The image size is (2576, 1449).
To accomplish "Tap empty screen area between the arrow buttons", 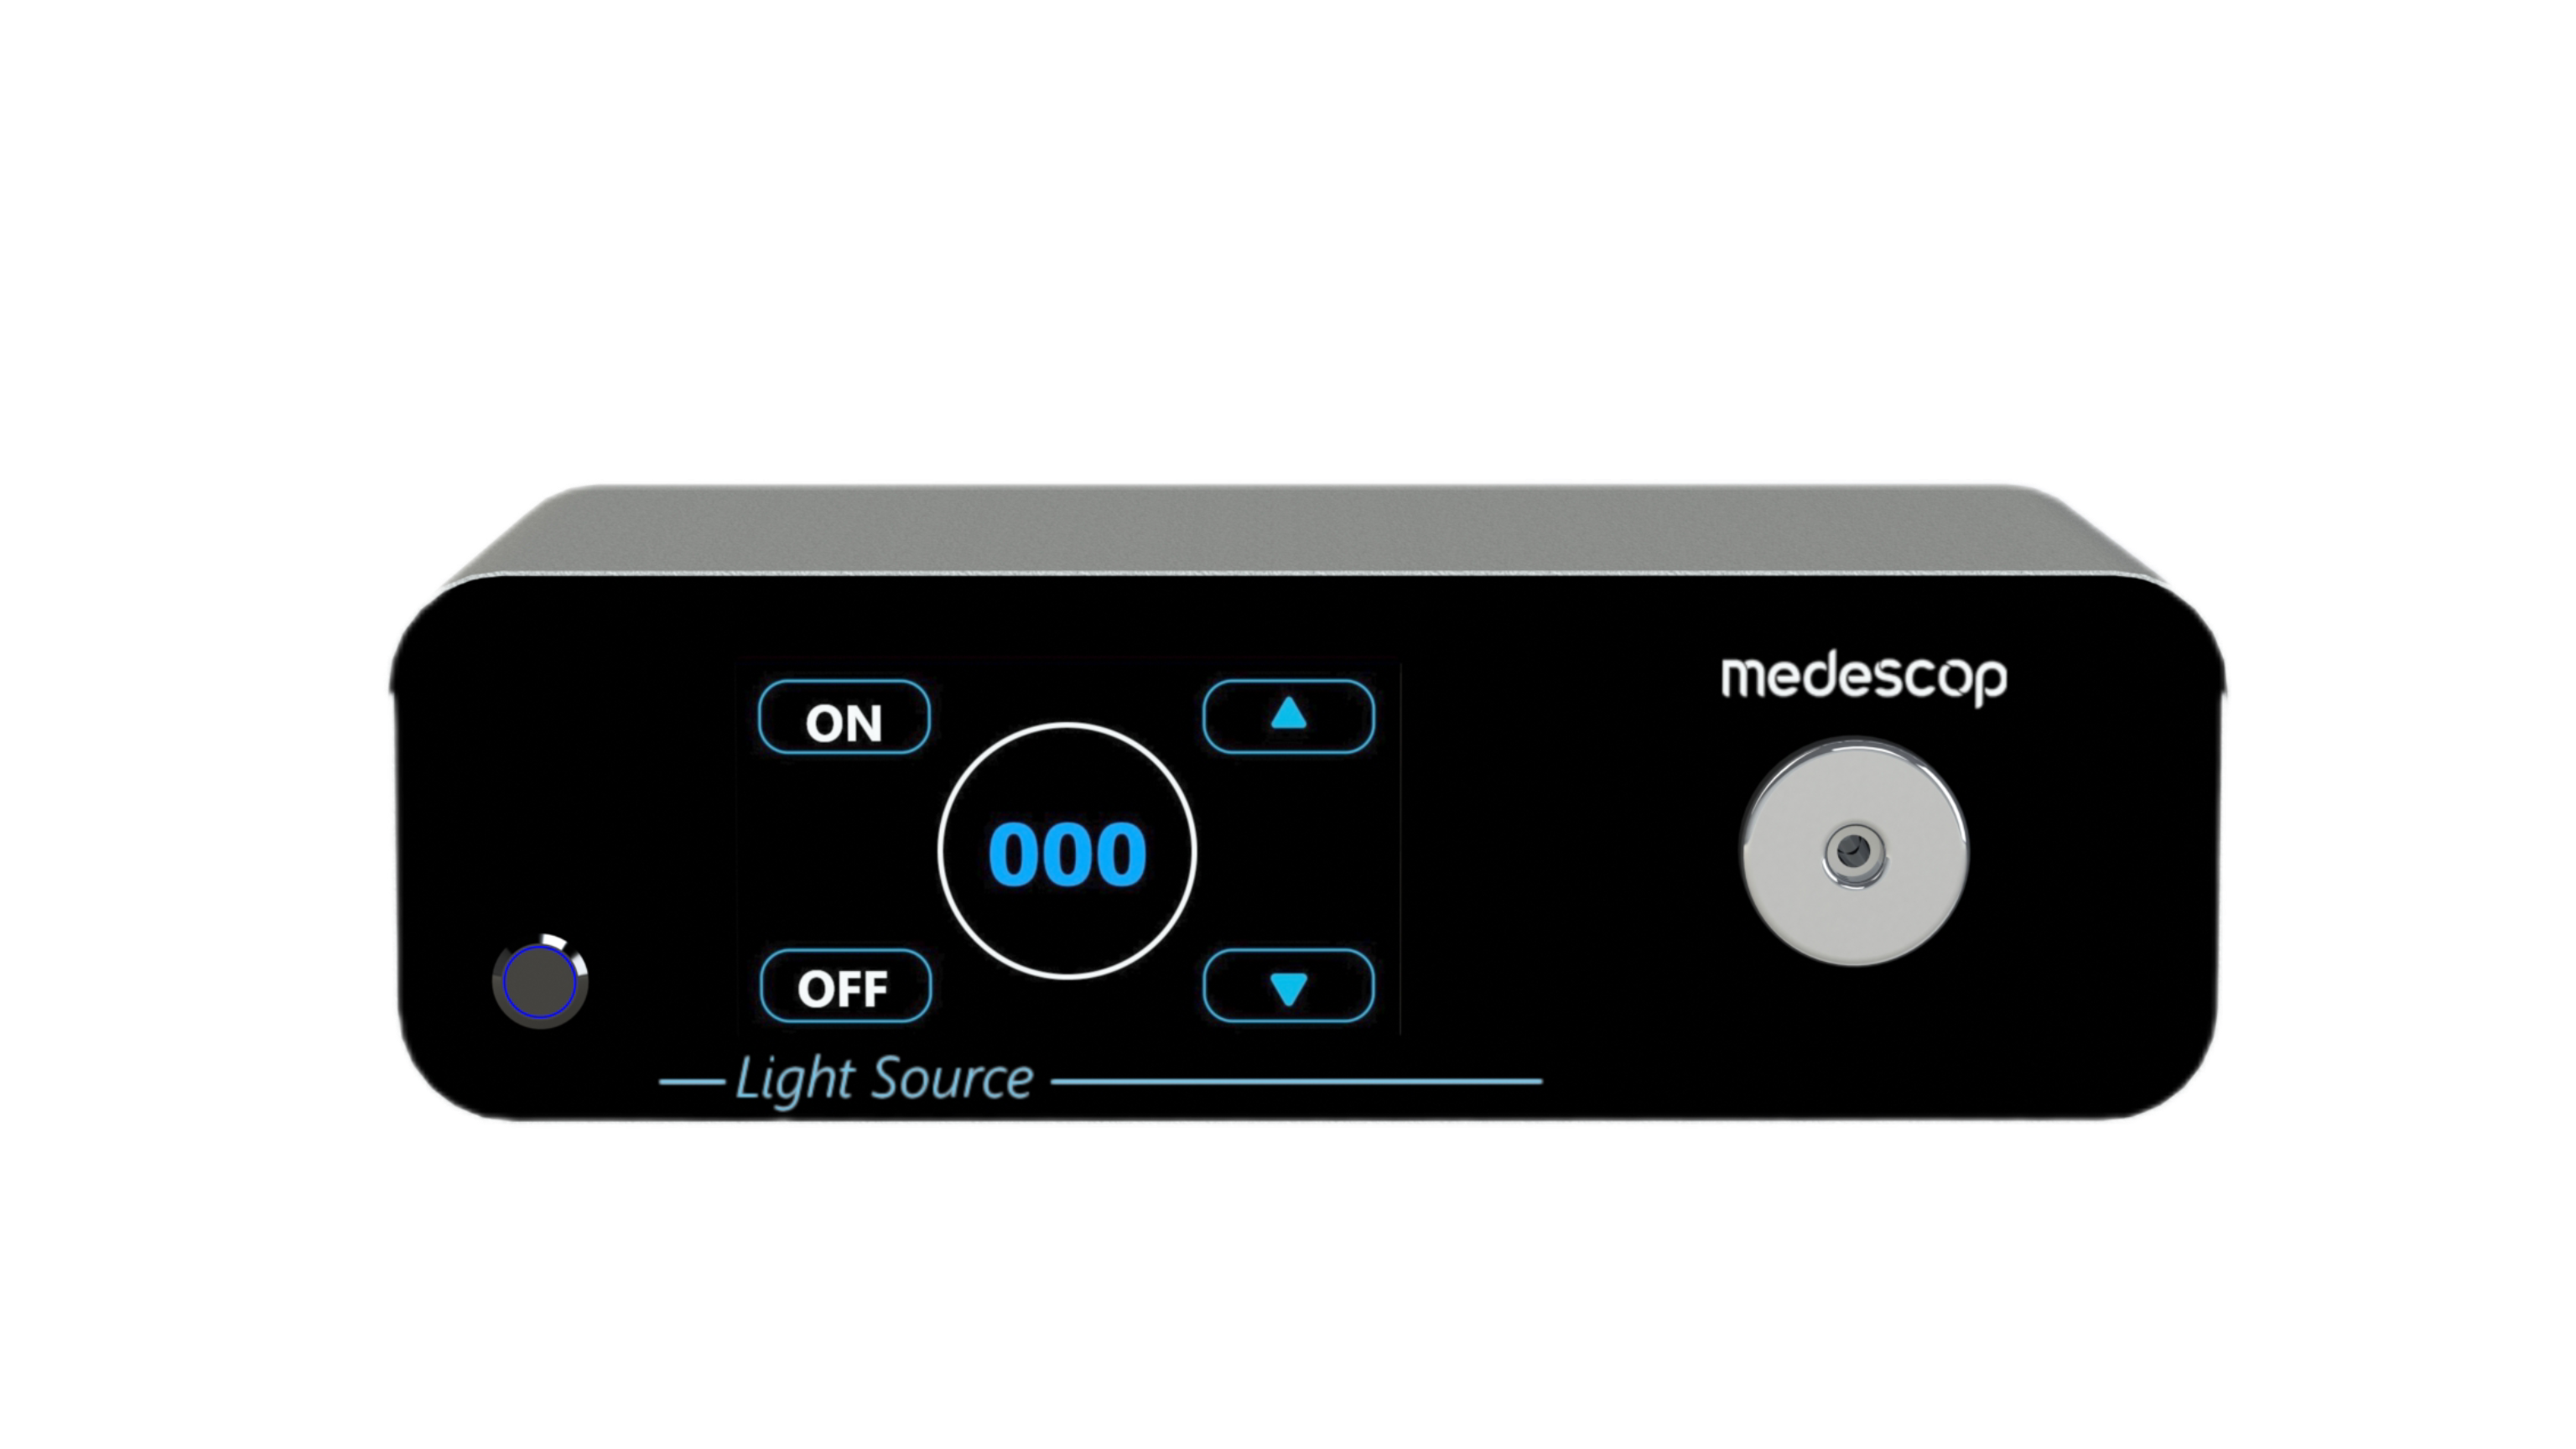I will click(x=1288, y=851).
